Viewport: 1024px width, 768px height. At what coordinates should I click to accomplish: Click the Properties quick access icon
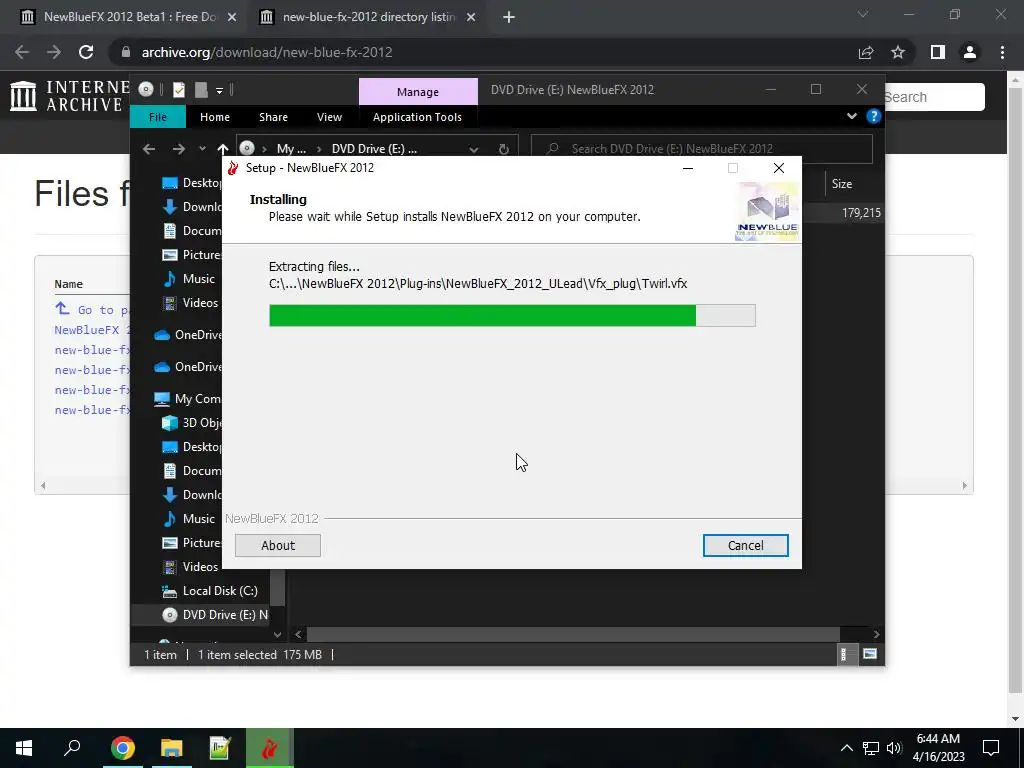click(179, 89)
